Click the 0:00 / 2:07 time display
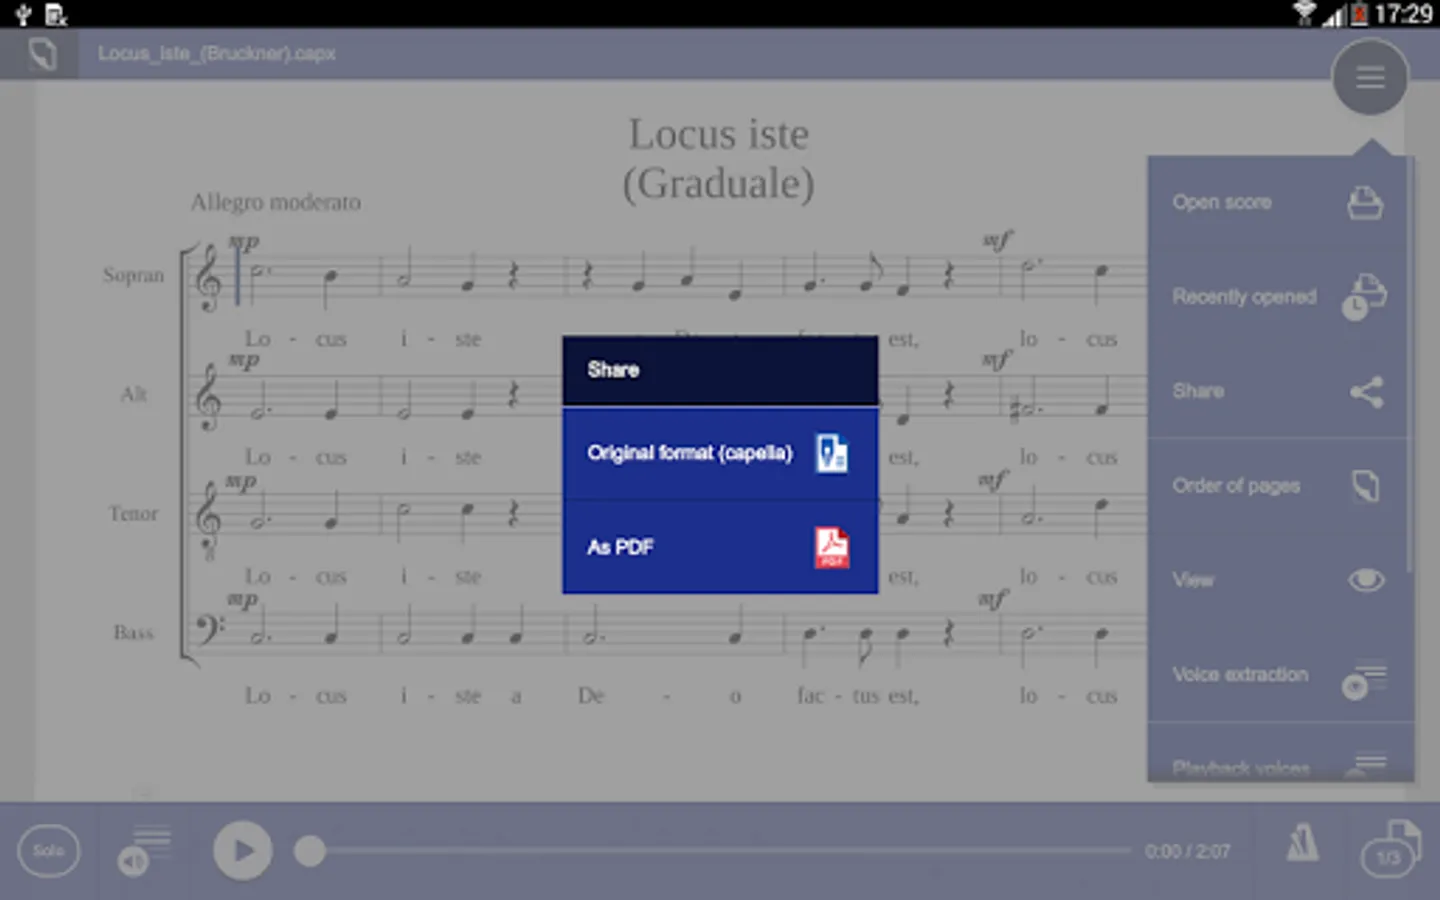The width and height of the screenshot is (1440, 900). [x=1187, y=852]
